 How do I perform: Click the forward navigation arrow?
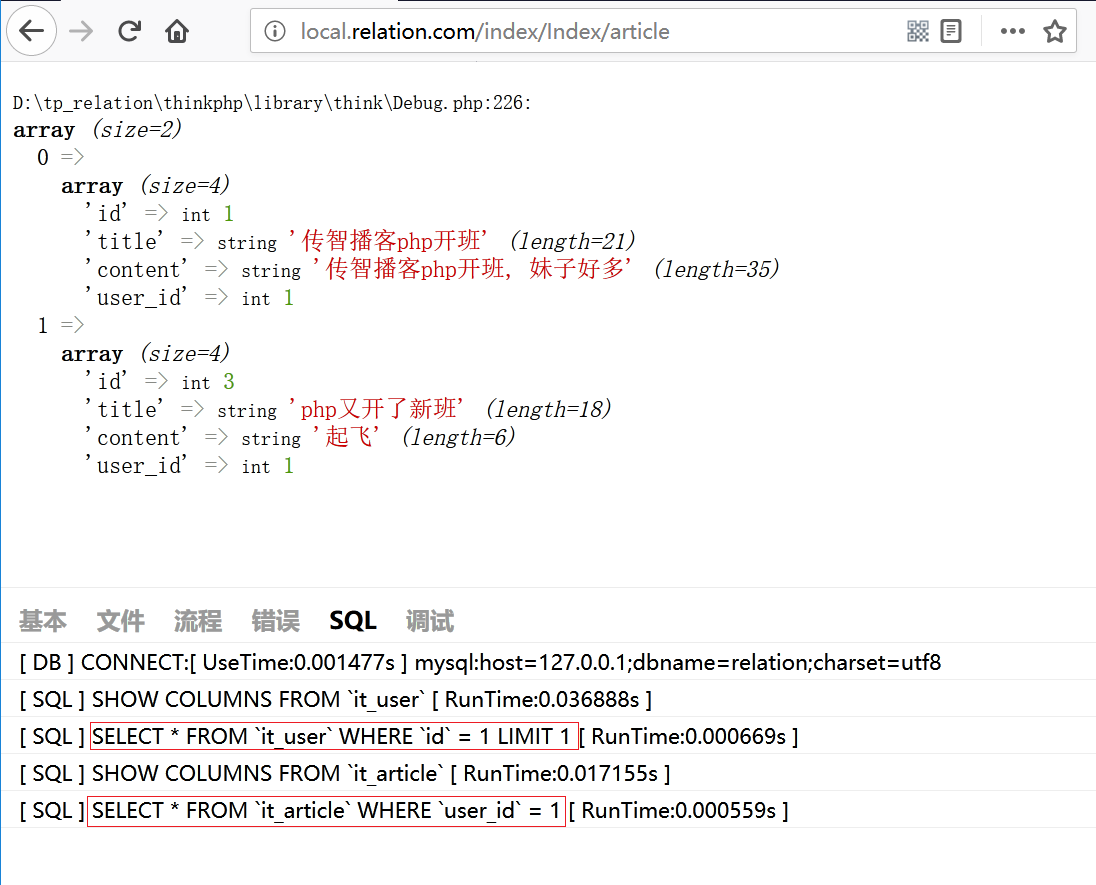81,31
